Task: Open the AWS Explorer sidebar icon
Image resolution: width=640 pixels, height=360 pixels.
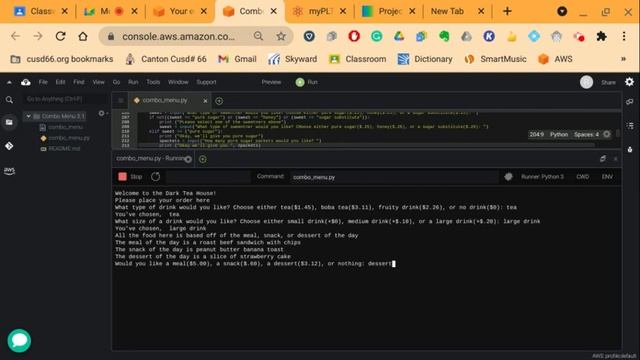Action: pos(9,171)
